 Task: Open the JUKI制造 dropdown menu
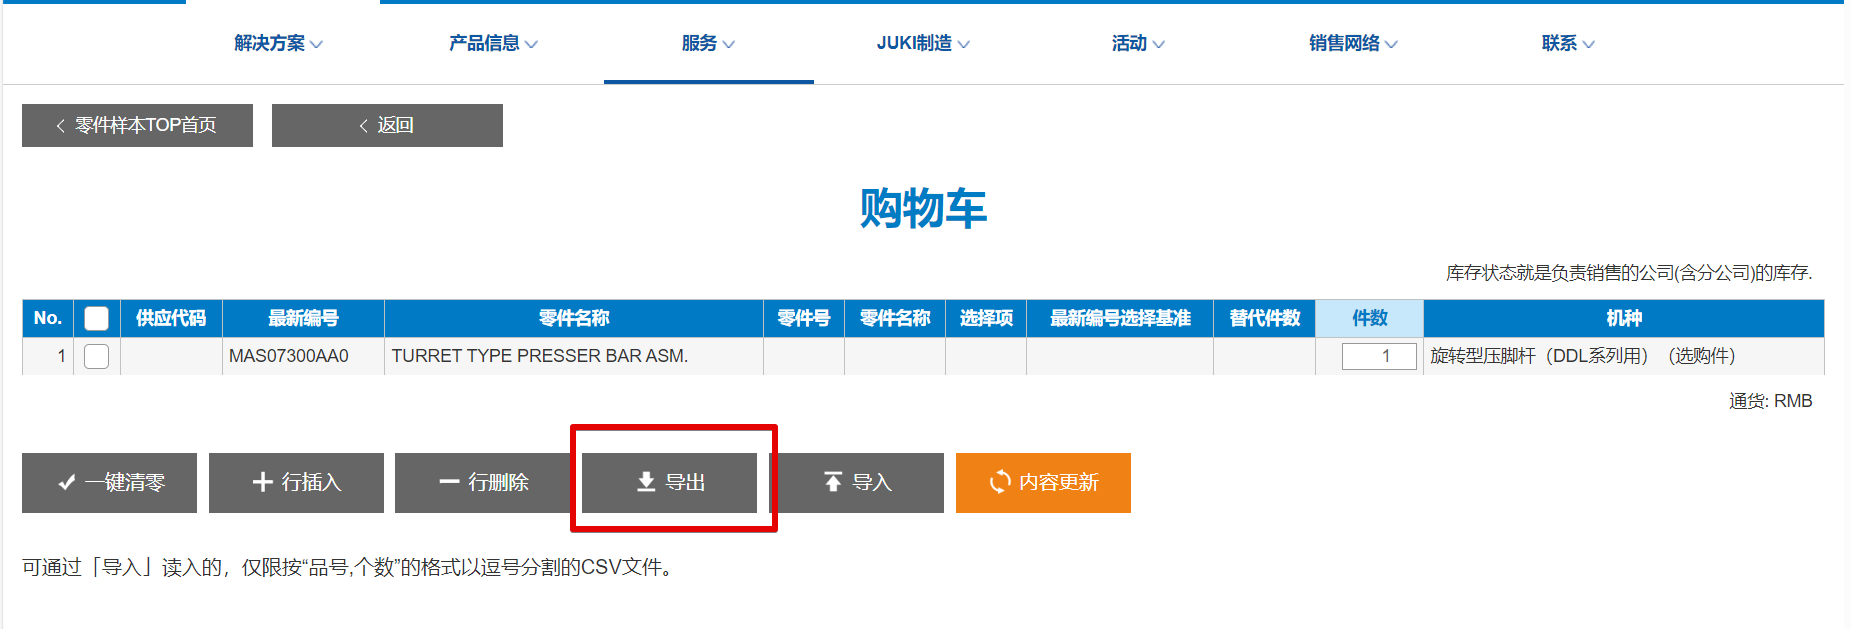[x=922, y=43]
